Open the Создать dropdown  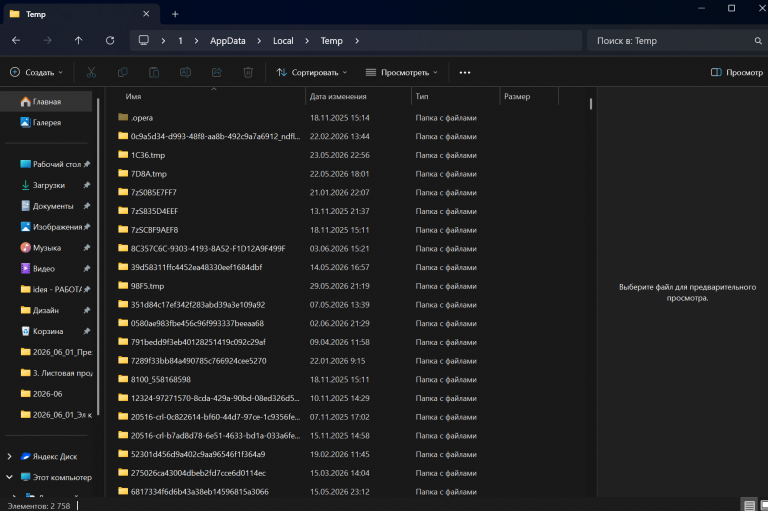coord(37,73)
